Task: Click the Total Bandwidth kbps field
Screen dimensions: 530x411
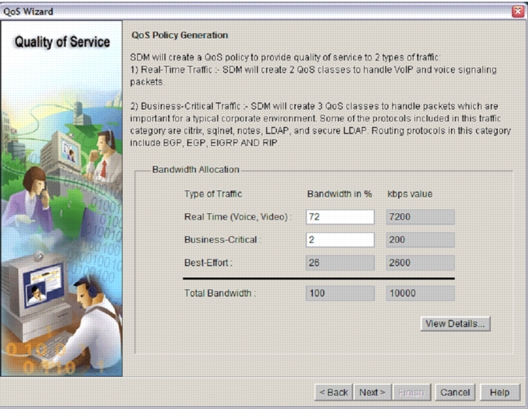Action: (x=420, y=293)
